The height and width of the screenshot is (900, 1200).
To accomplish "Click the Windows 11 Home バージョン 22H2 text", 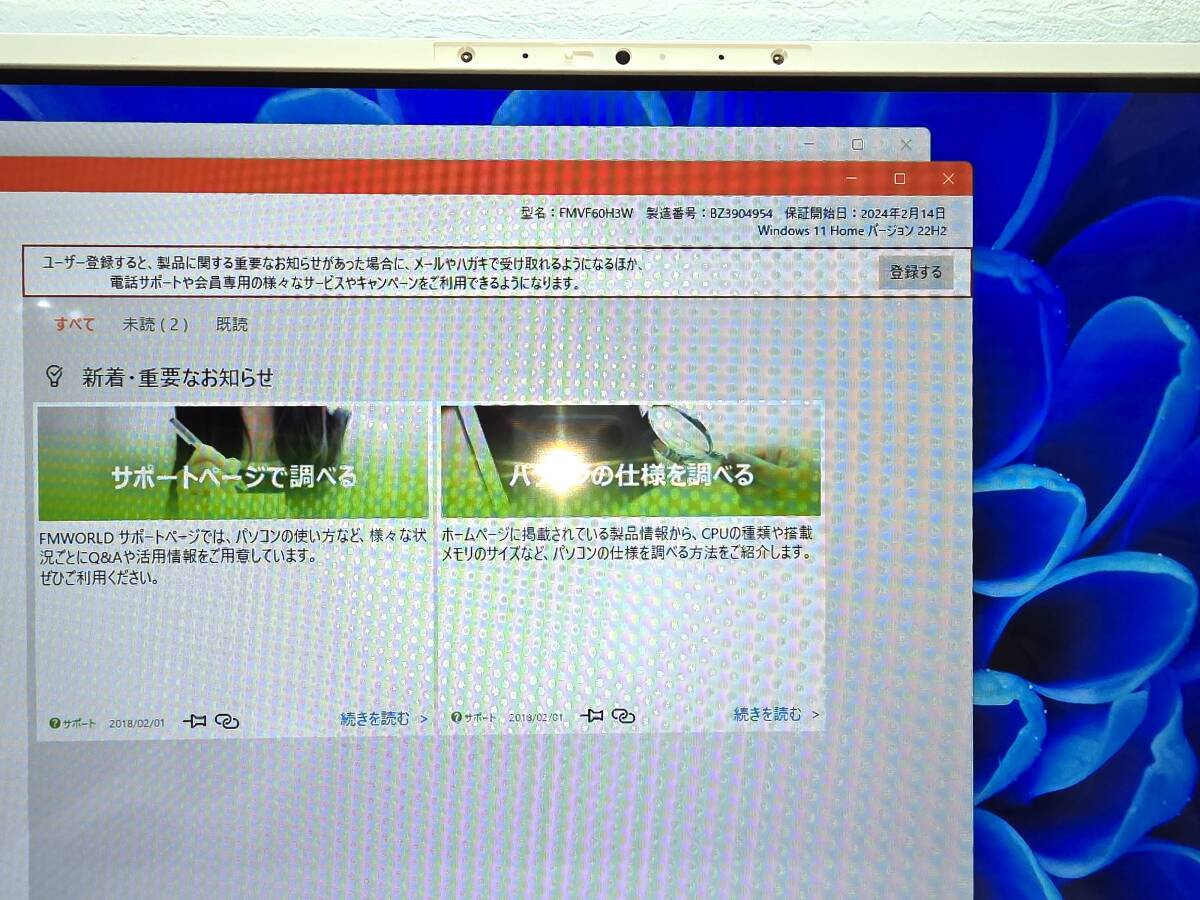I will [851, 230].
